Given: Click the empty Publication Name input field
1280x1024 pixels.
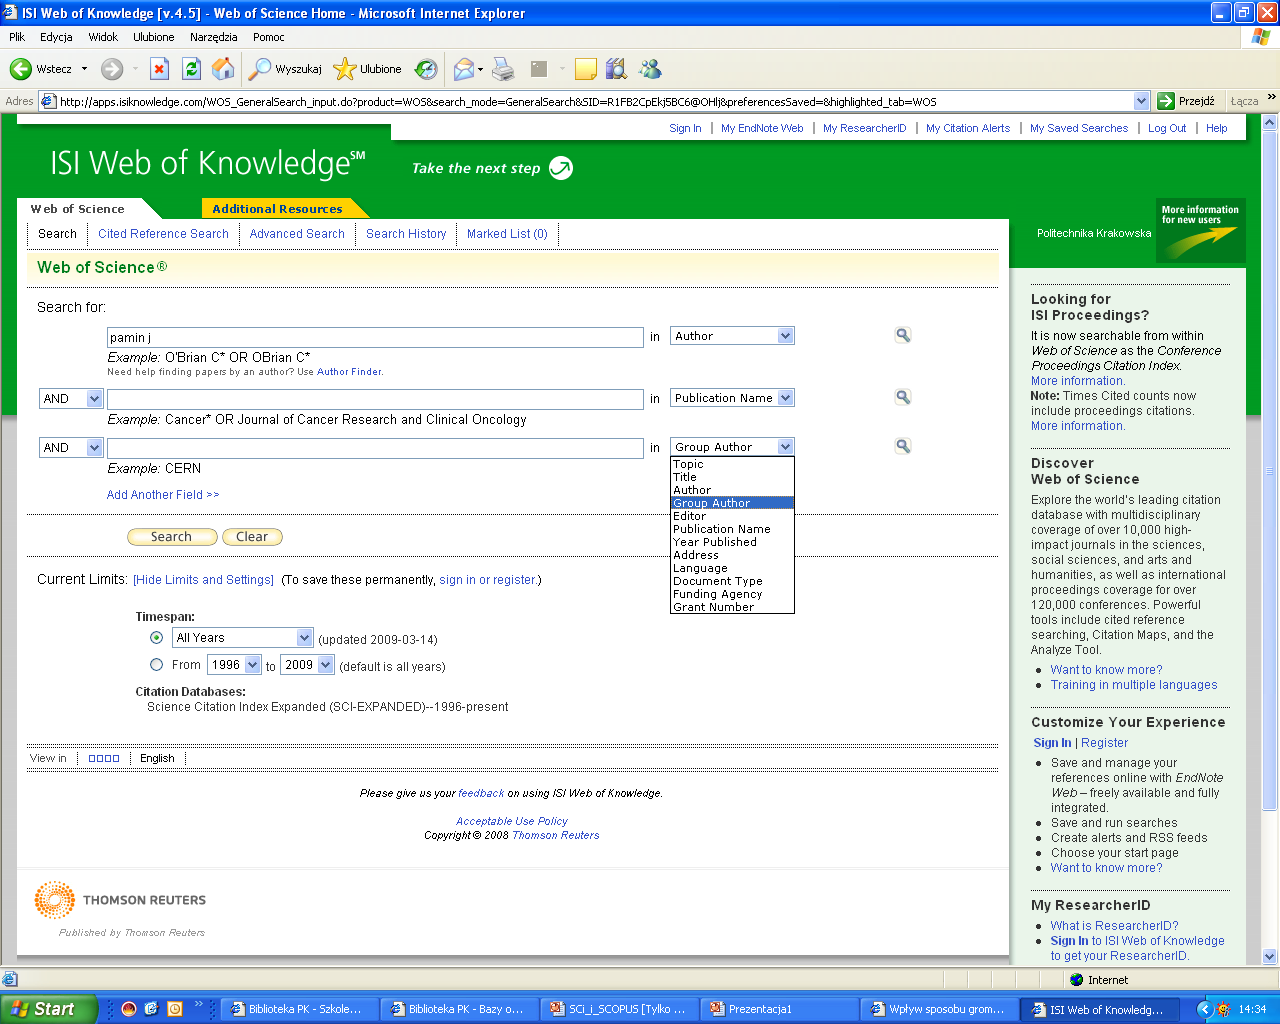Looking at the screenshot, I should click(375, 400).
